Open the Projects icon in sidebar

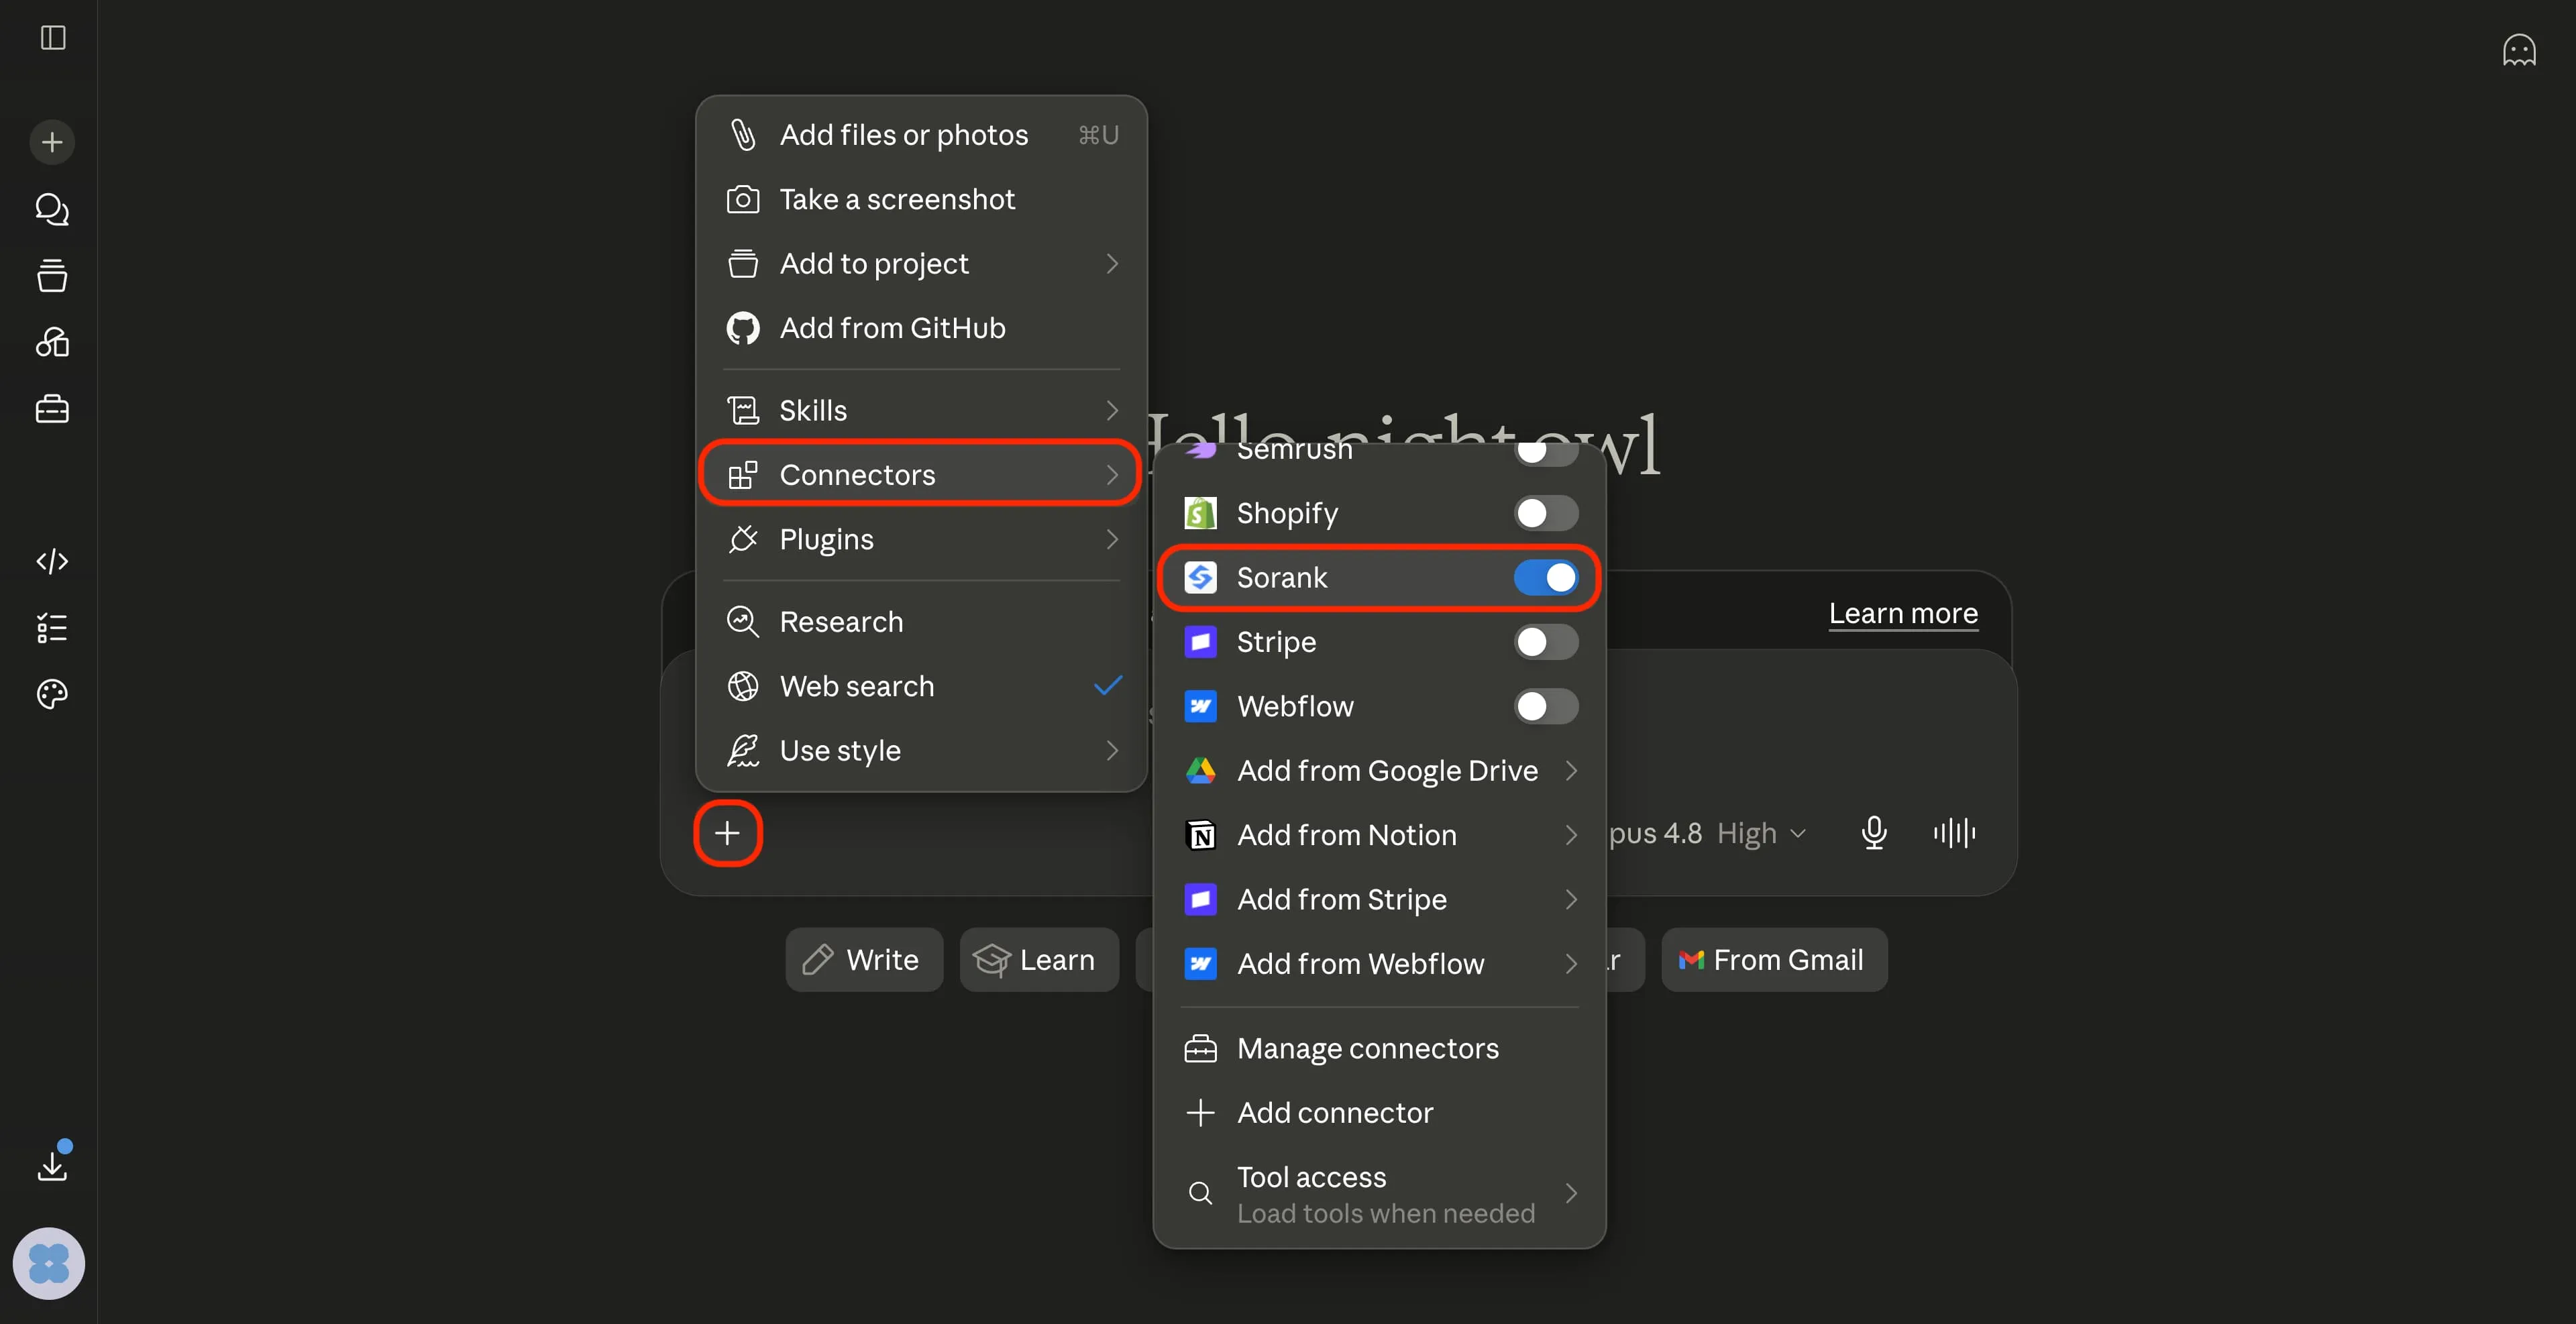(52, 275)
